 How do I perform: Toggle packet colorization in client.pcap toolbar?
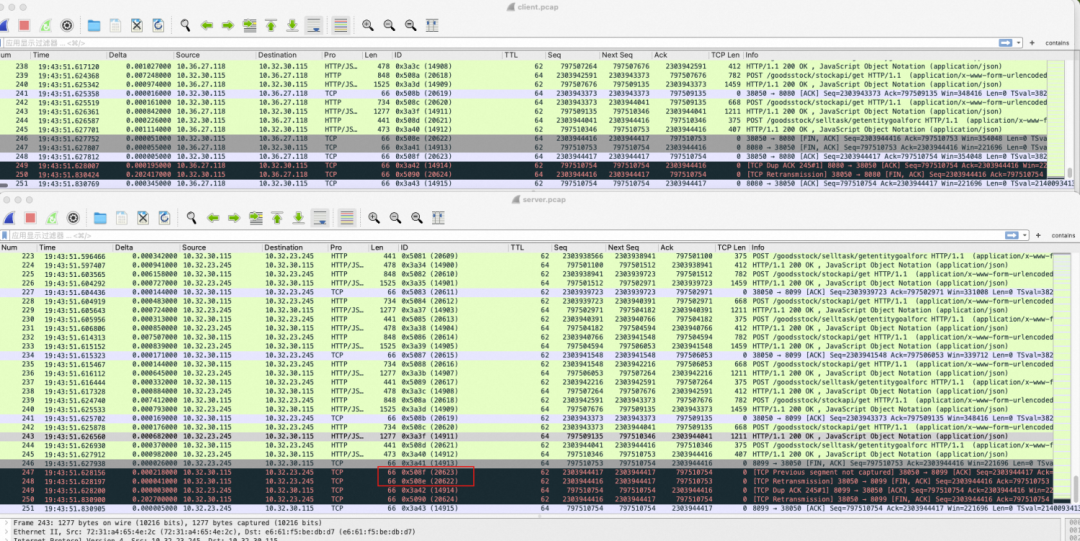click(340, 25)
